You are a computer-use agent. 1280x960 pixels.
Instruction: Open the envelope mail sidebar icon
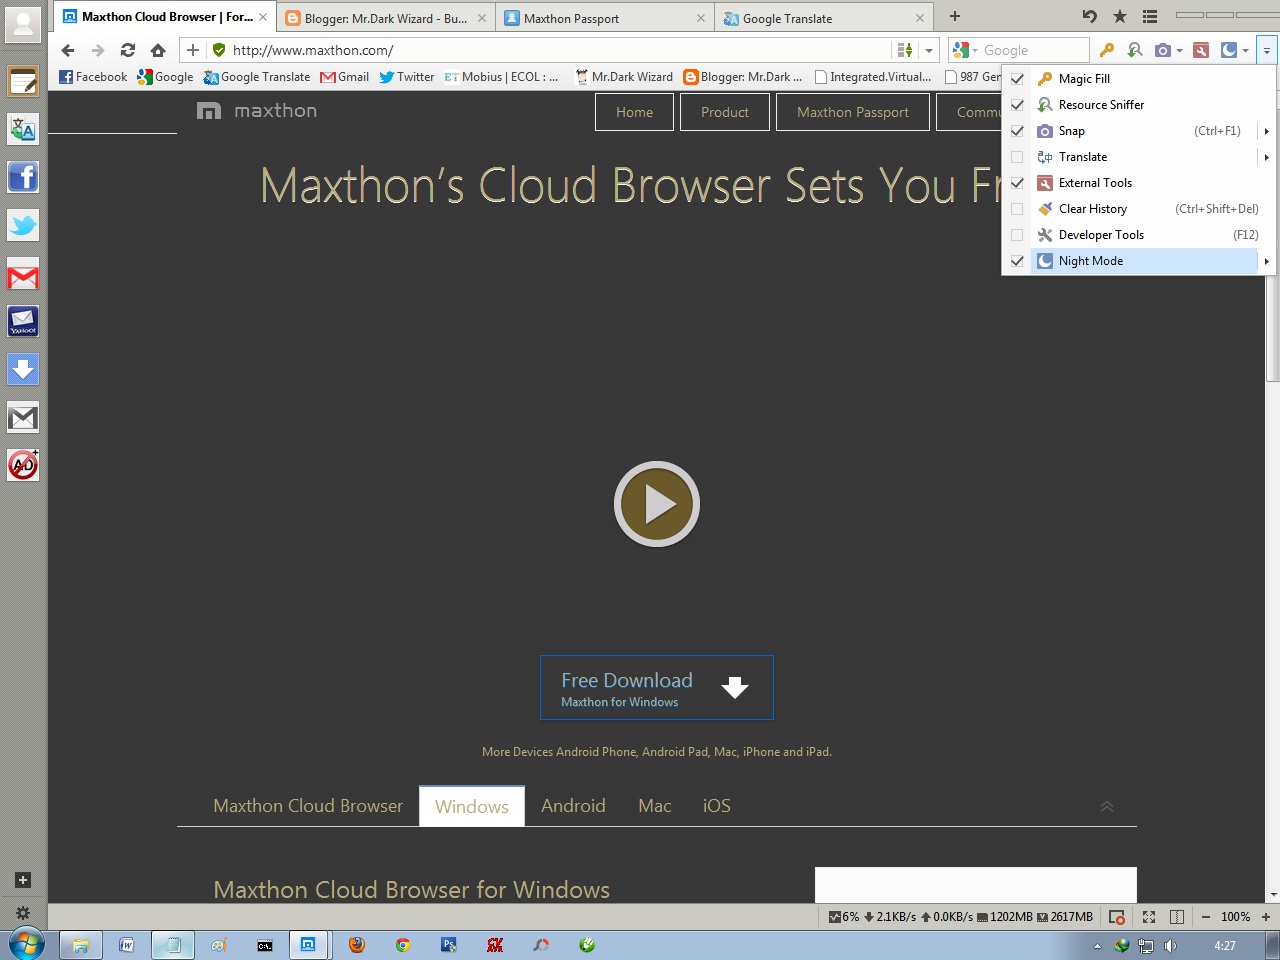point(23,418)
